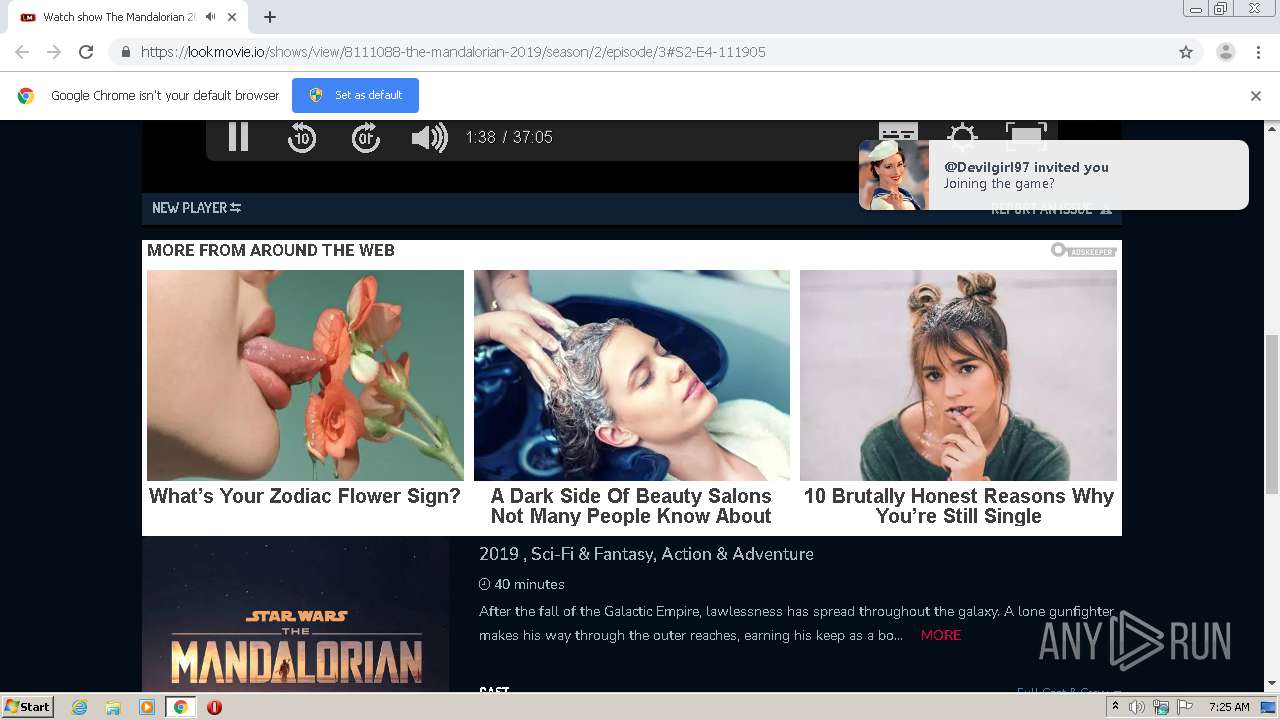This screenshot has height=720, width=1280.
Task: Open the subtitles/captions menu in the player
Action: (898, 133)
